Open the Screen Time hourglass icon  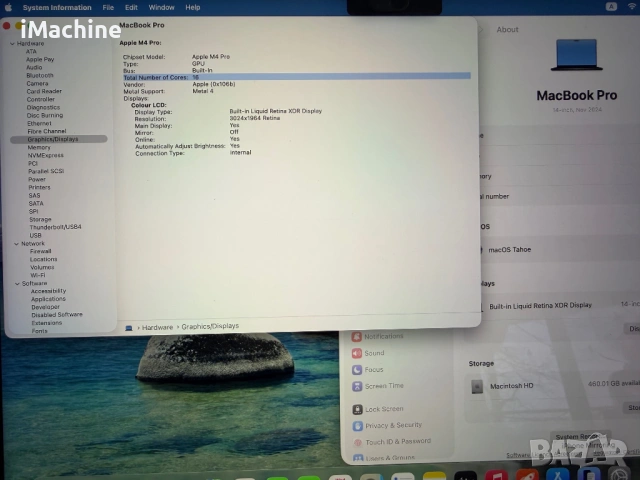357,386
